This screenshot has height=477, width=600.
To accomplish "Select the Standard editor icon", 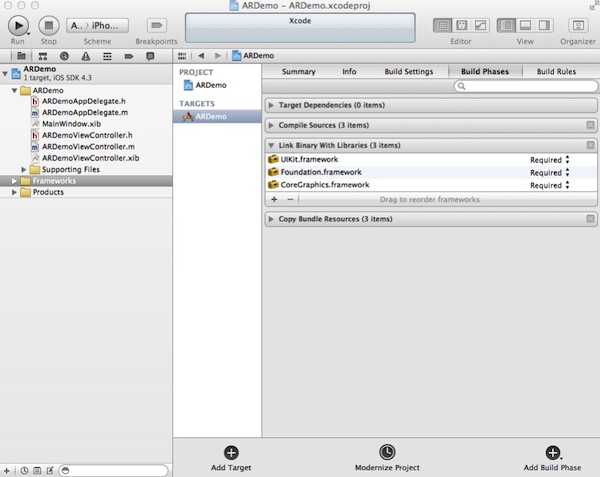I will (x=442, y=26).
